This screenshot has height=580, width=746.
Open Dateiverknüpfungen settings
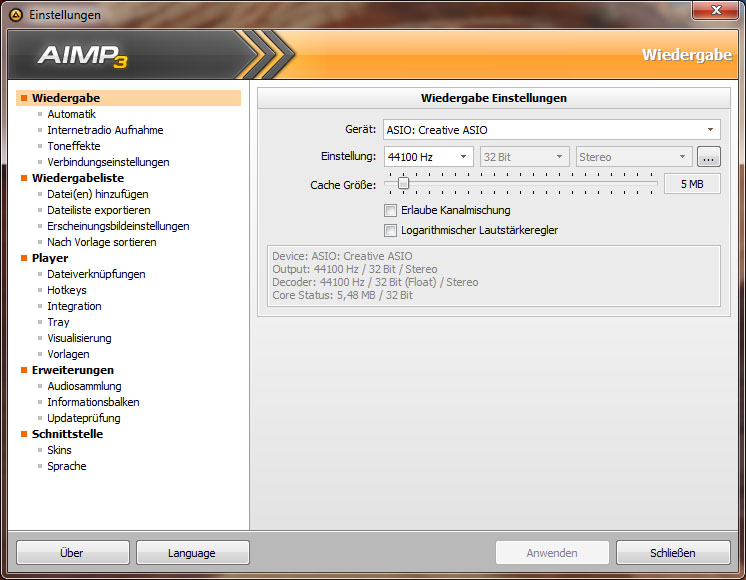96,274
